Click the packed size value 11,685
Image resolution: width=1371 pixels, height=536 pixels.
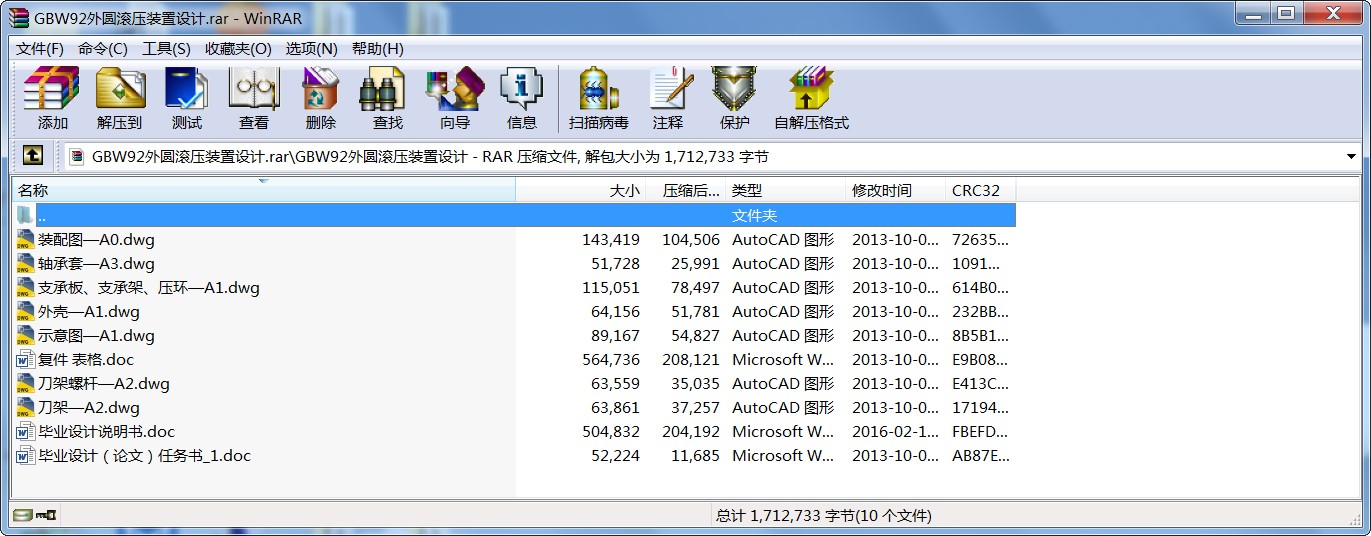(x=695, y=456)
